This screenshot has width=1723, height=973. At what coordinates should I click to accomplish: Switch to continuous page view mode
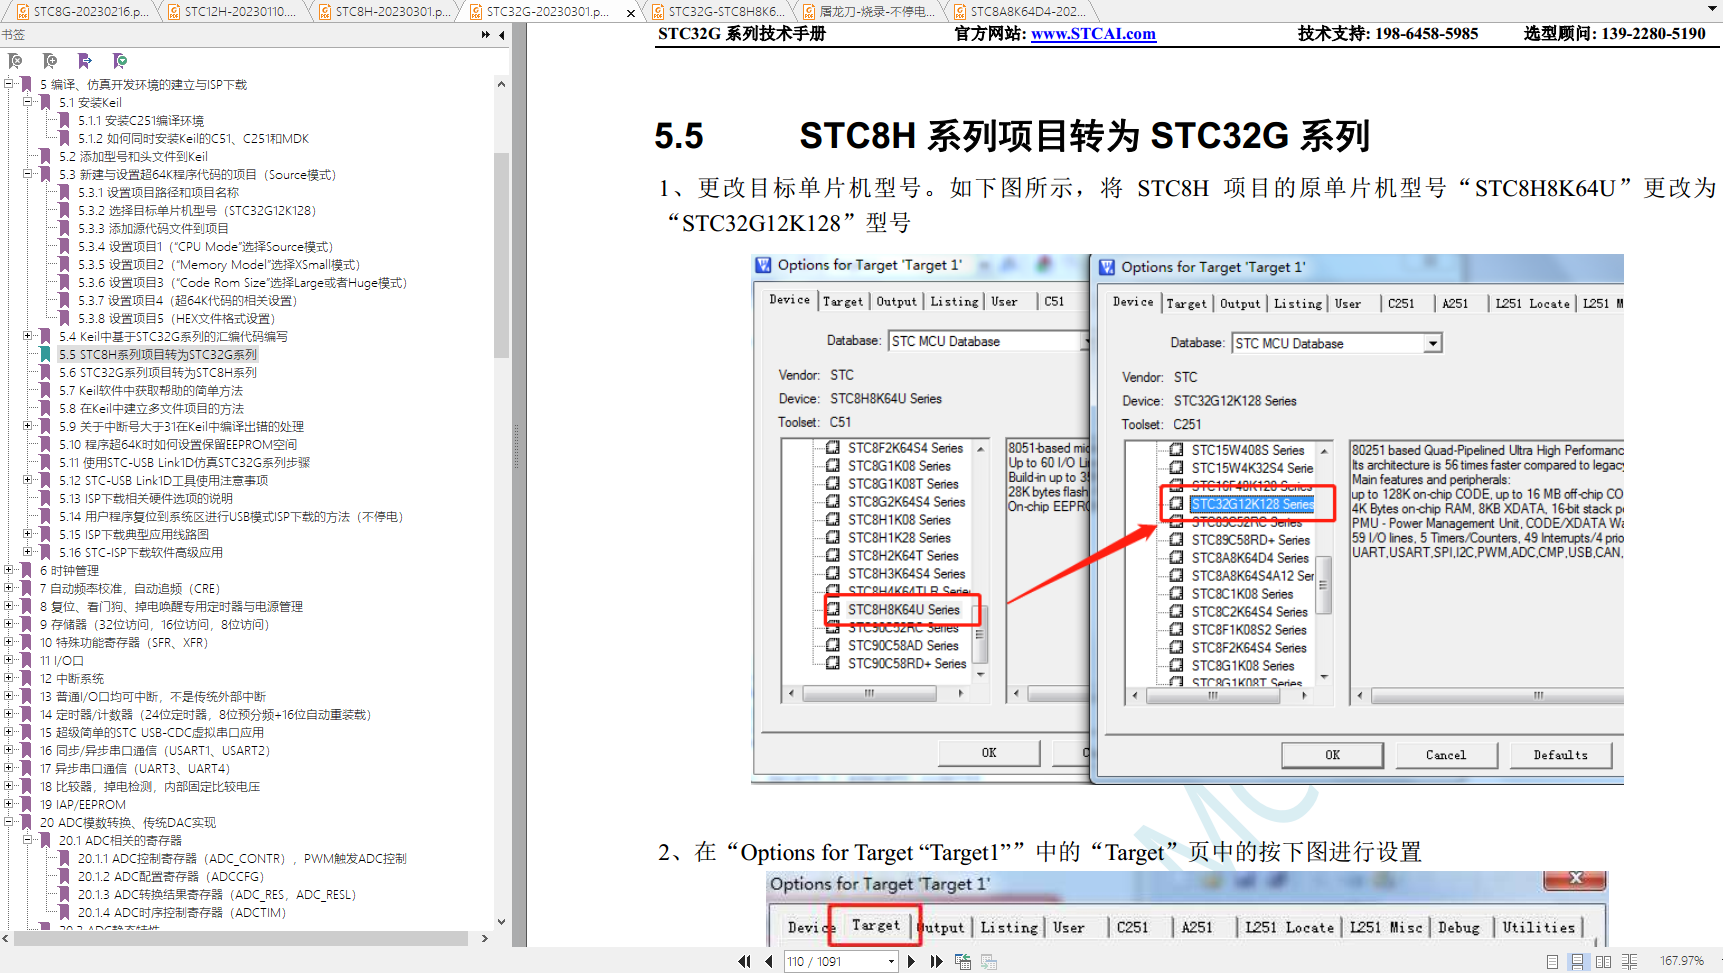(1577, 962)
